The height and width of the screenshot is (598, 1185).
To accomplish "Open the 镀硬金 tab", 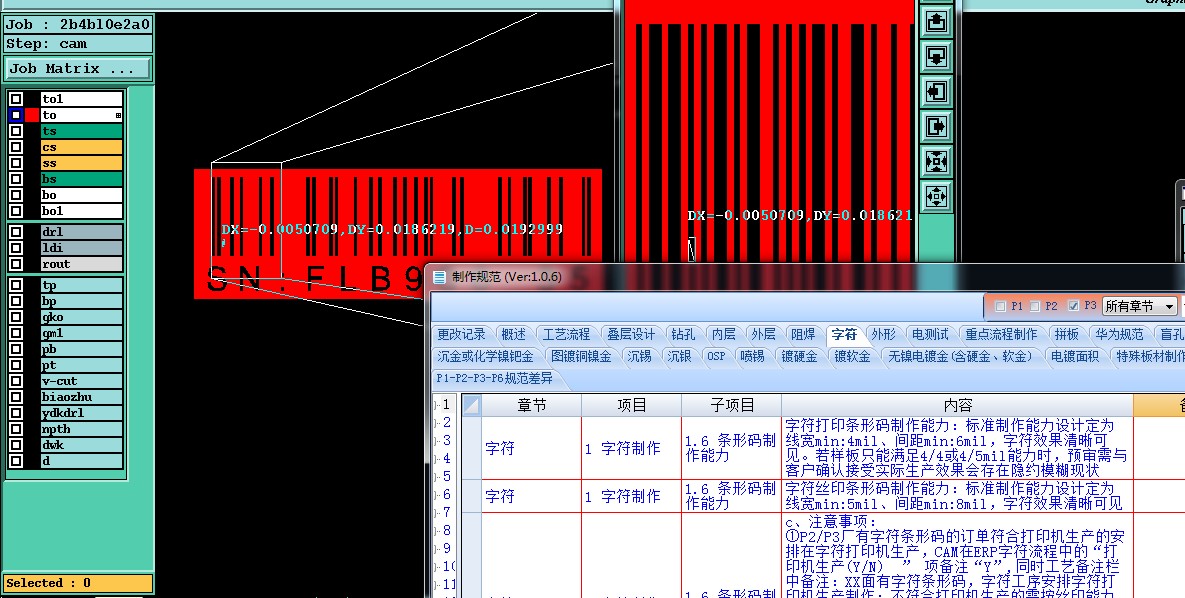I will click(x=799, y=356).
